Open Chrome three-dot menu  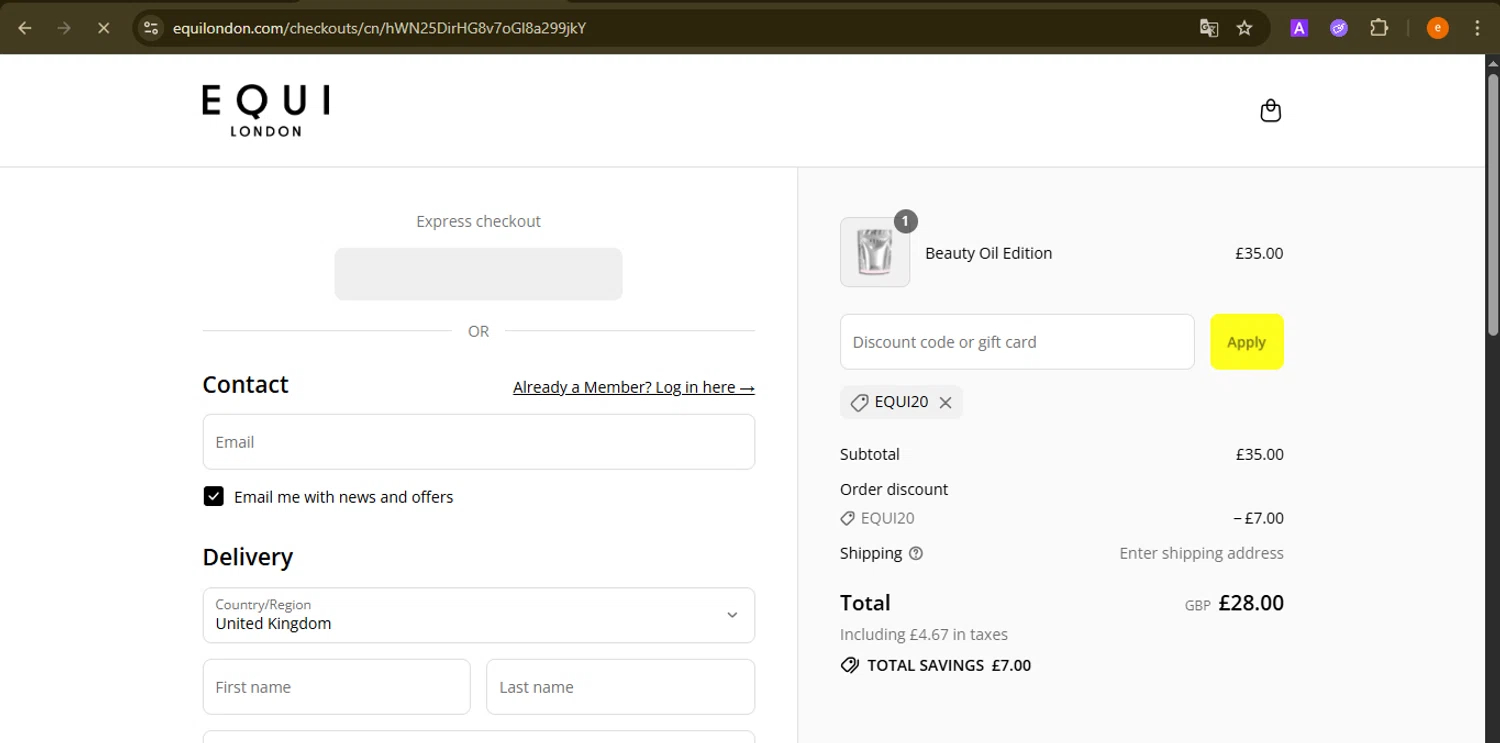[x=1477, y=28]
